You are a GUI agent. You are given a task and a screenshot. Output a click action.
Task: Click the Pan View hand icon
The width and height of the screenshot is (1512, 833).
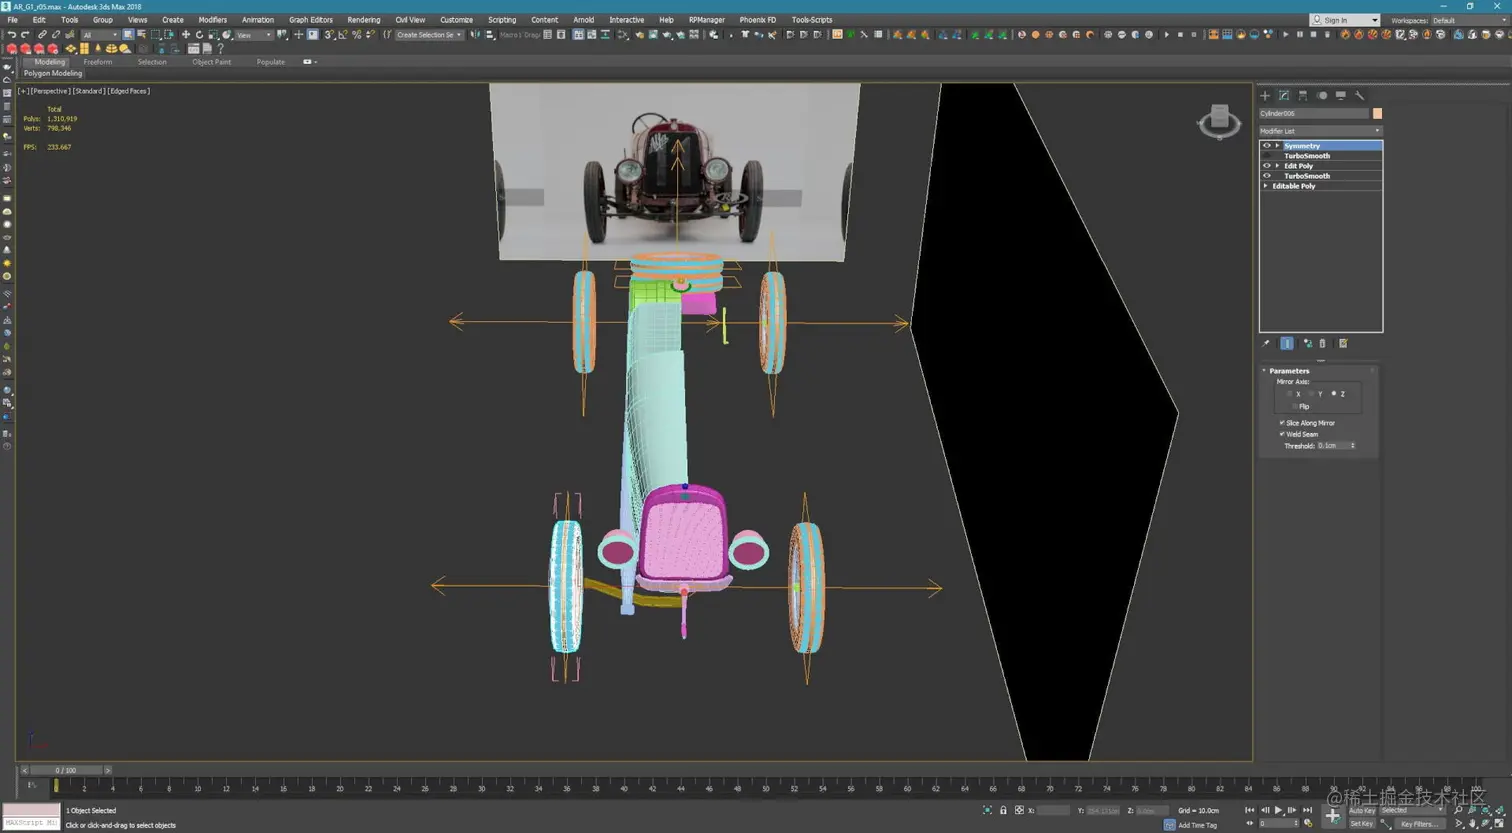click(x=1473, y=824)
